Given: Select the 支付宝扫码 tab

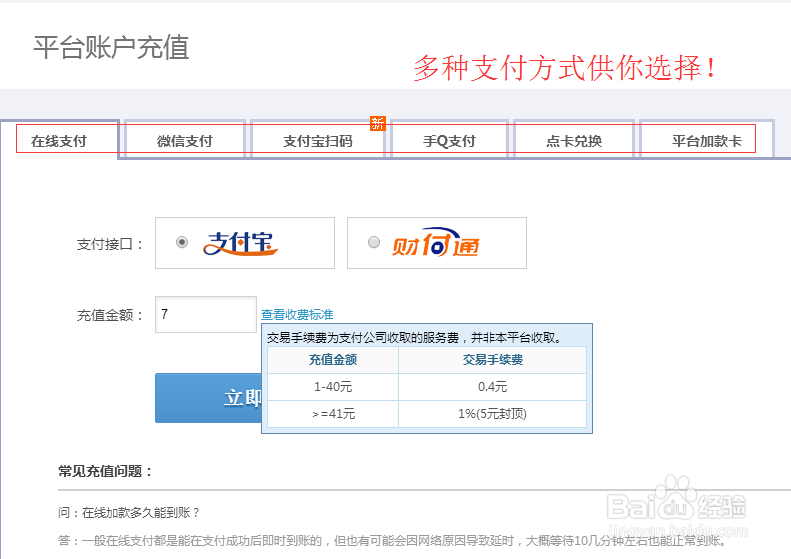Looking at the screenshot, I should pyautogui.click(x=318, y=141).
